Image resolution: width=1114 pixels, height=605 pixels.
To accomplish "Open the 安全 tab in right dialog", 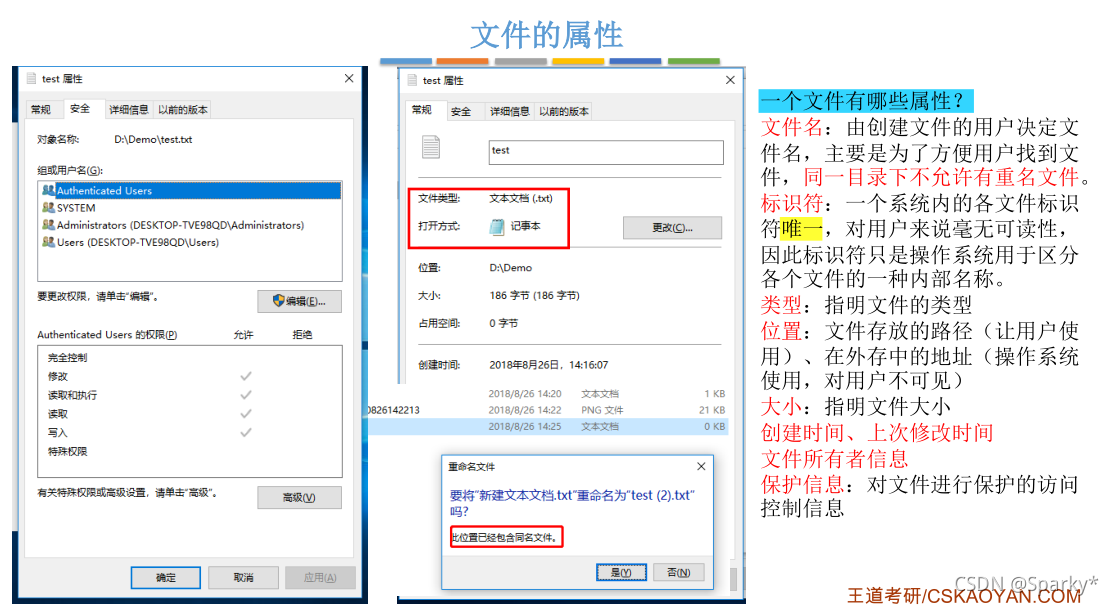I will click(461, 111).
